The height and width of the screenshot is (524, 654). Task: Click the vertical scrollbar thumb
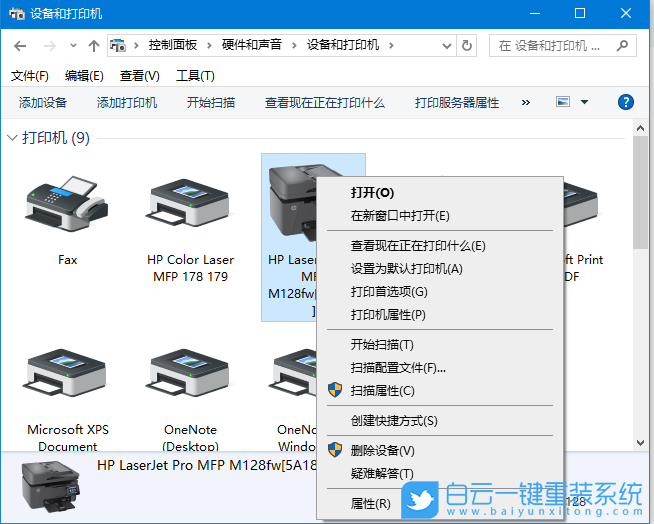(640, 192)
